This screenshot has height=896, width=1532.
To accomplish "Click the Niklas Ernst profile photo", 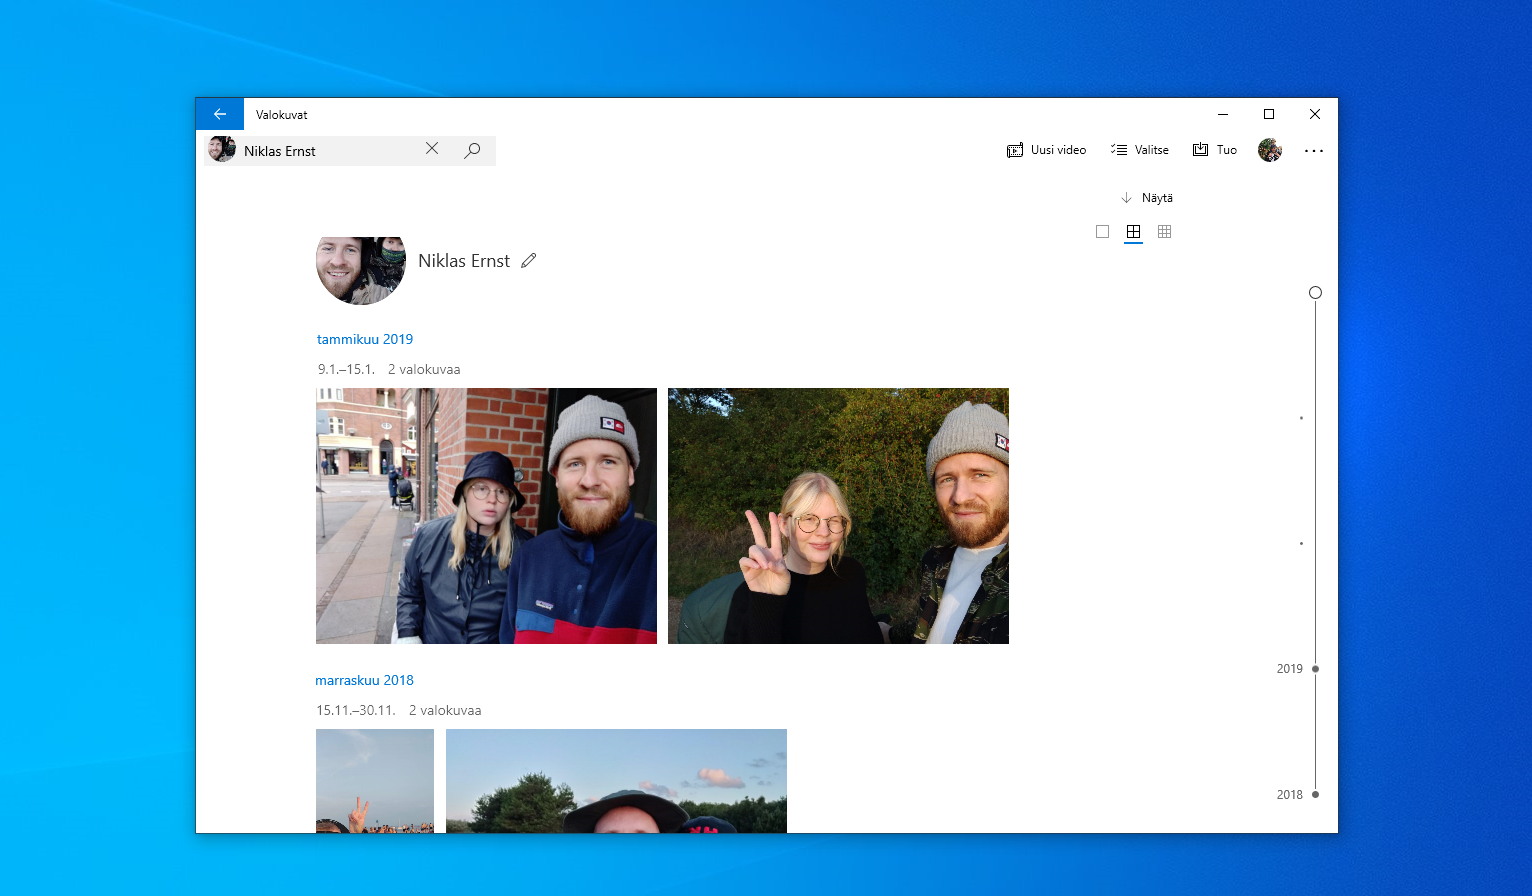I will 360,270.
